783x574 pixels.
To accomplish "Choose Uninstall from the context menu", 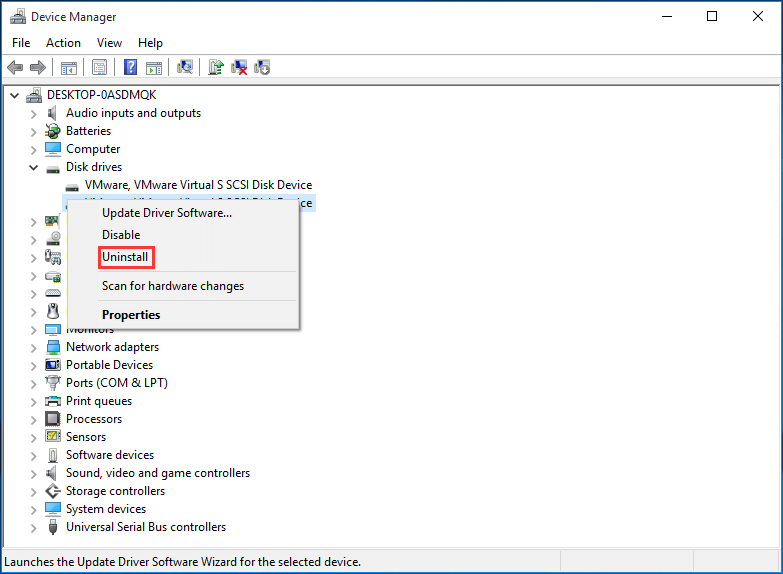I will [x=184, y=257].
